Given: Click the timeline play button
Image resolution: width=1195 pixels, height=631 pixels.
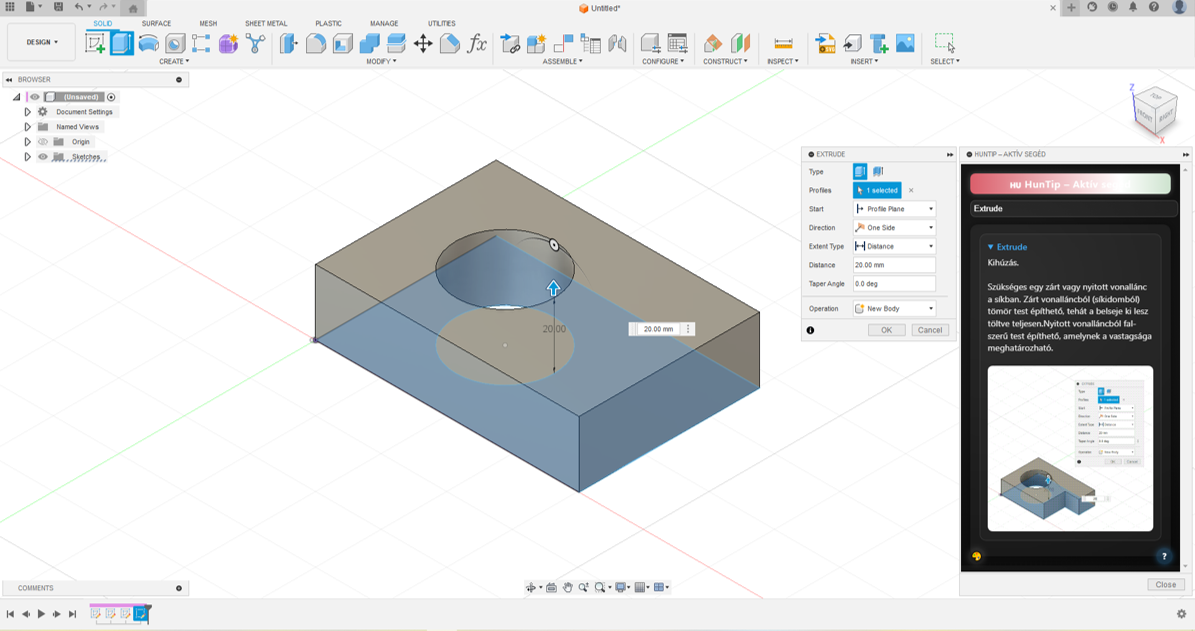Looking at the screenshot, I should [x=41, y=614].
